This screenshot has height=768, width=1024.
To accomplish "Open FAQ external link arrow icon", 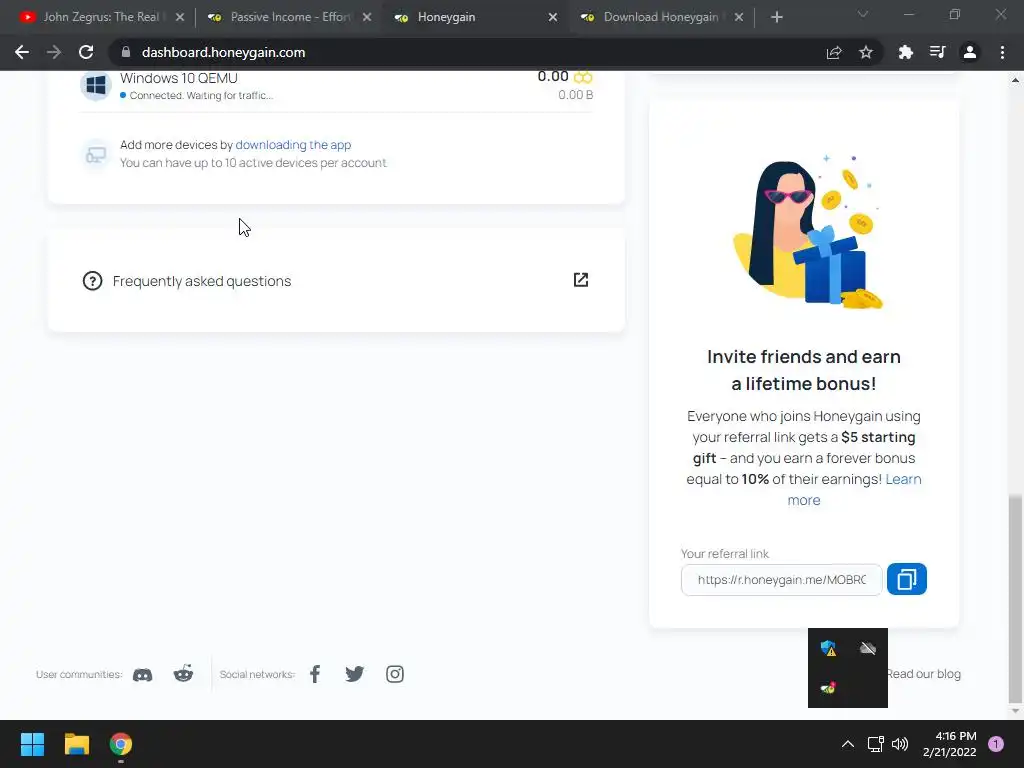I will 581,280.
